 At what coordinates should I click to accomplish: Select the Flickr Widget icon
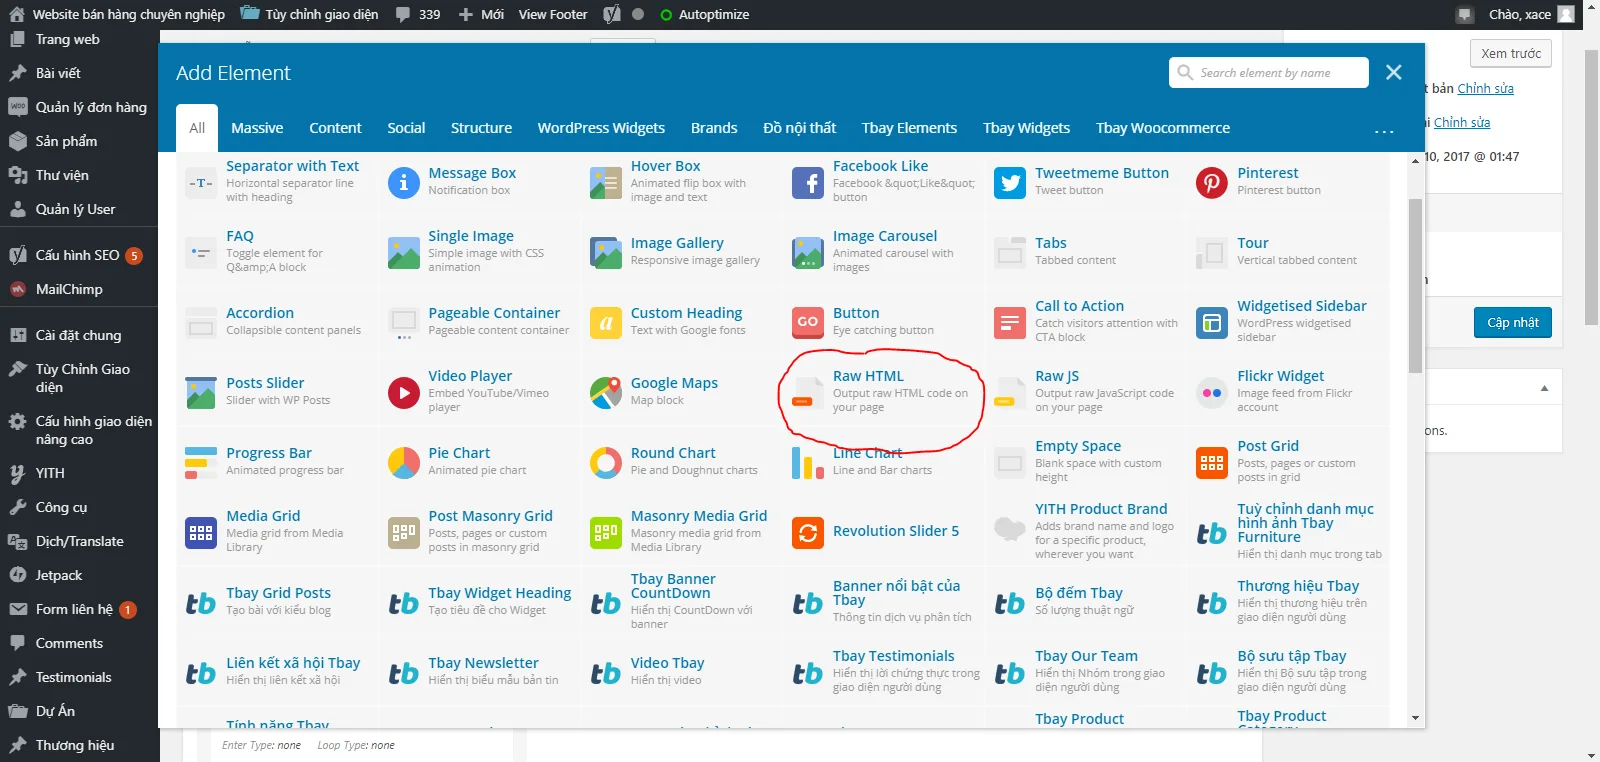(x=1212, y=393)
